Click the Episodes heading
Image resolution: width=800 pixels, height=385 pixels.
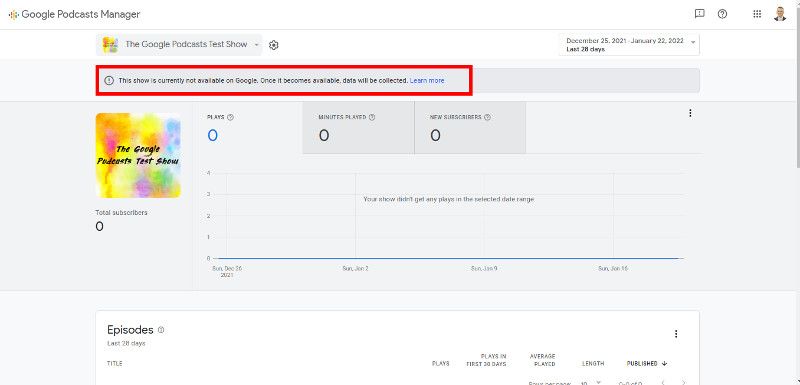130,330
